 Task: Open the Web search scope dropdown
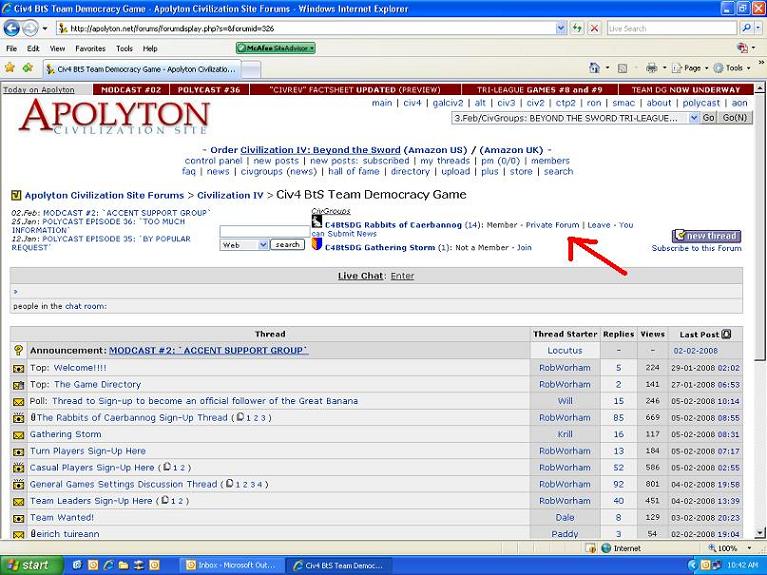coord(263,245)
